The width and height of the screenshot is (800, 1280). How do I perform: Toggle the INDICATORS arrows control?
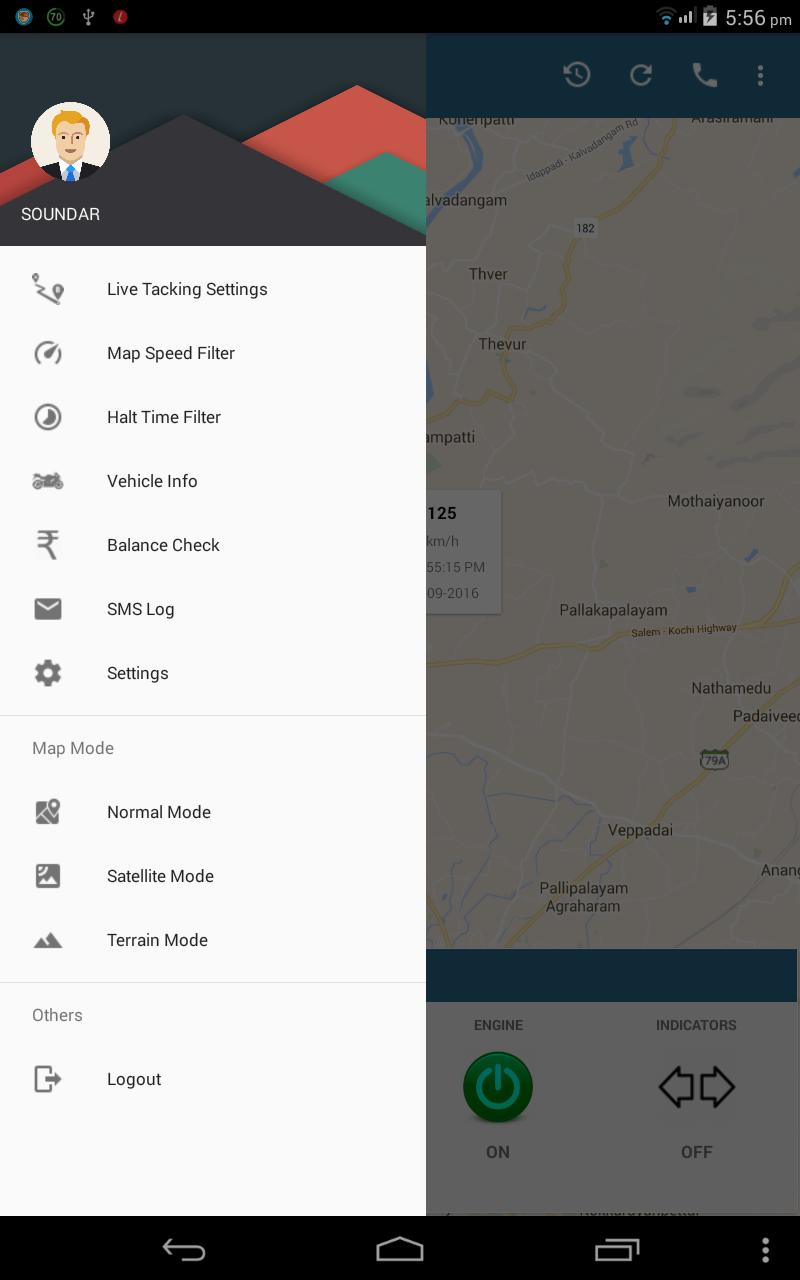point(696,1087)
